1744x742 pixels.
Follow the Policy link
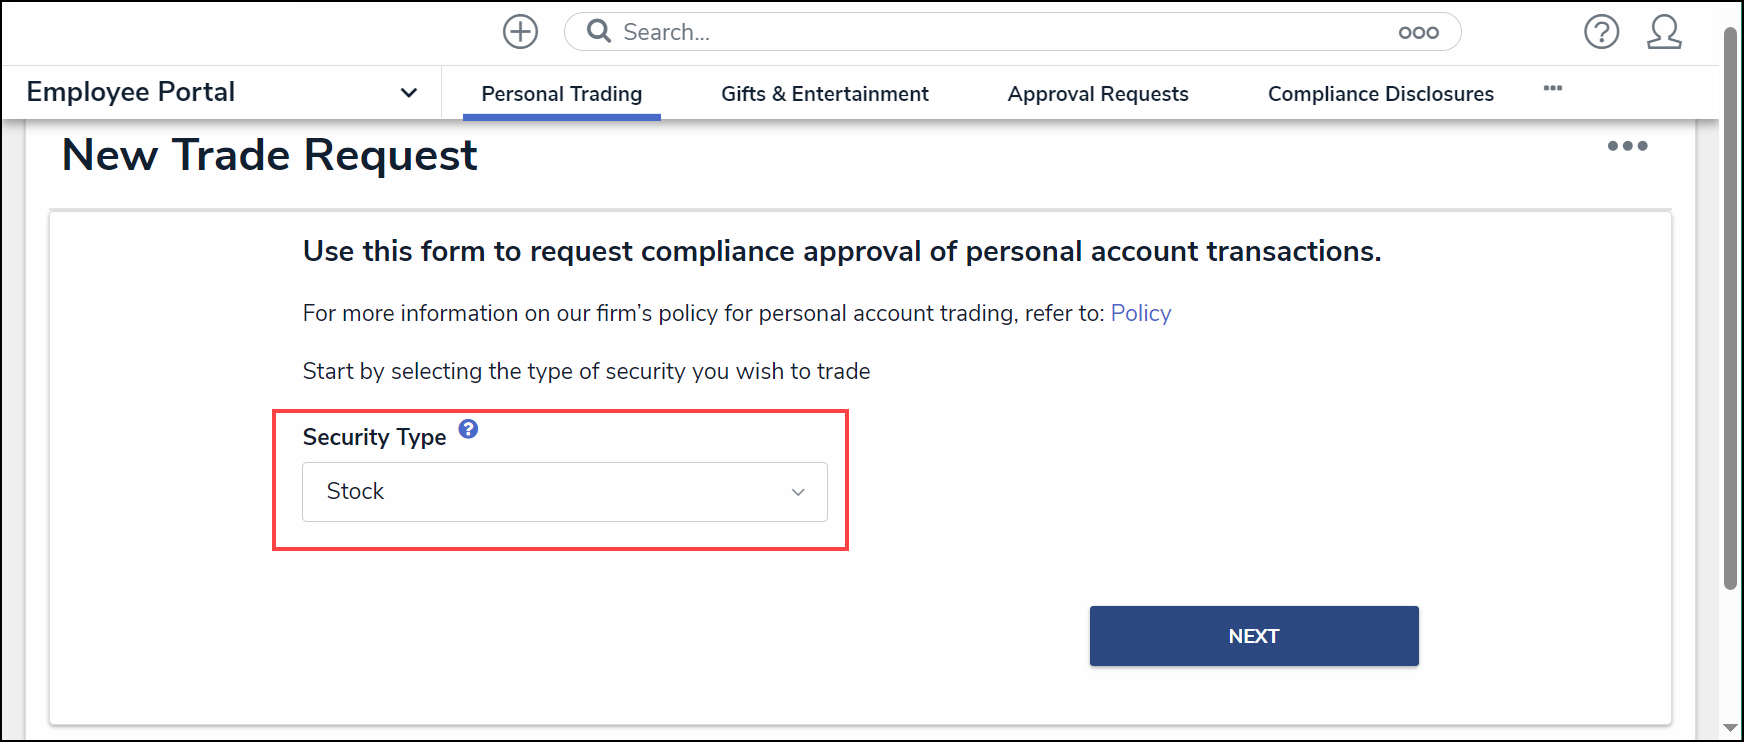(x=1140, y=314)
